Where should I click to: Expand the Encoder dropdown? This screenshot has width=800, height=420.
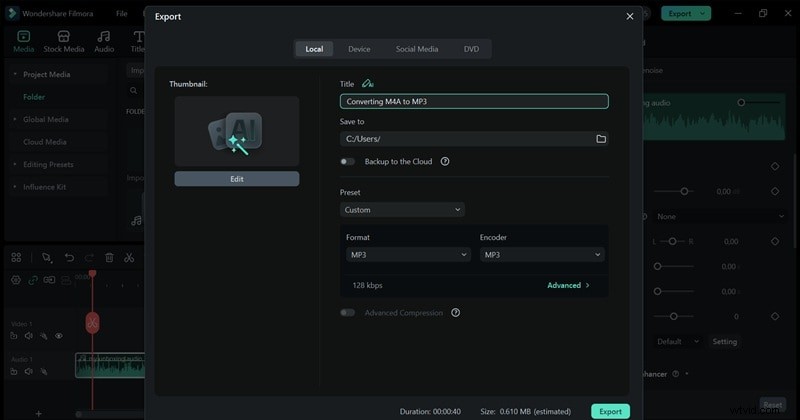[541, 255]
